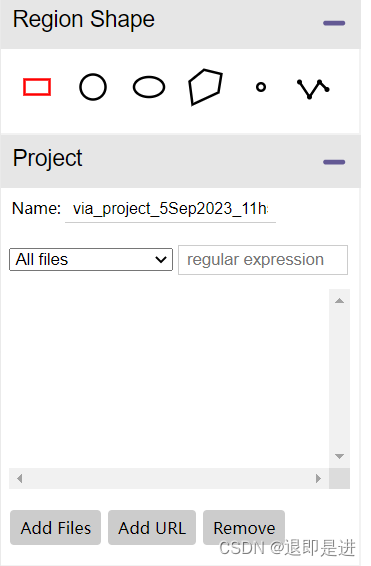
Task: Click the file list scroll-down arrow
Action: [339, 456]
